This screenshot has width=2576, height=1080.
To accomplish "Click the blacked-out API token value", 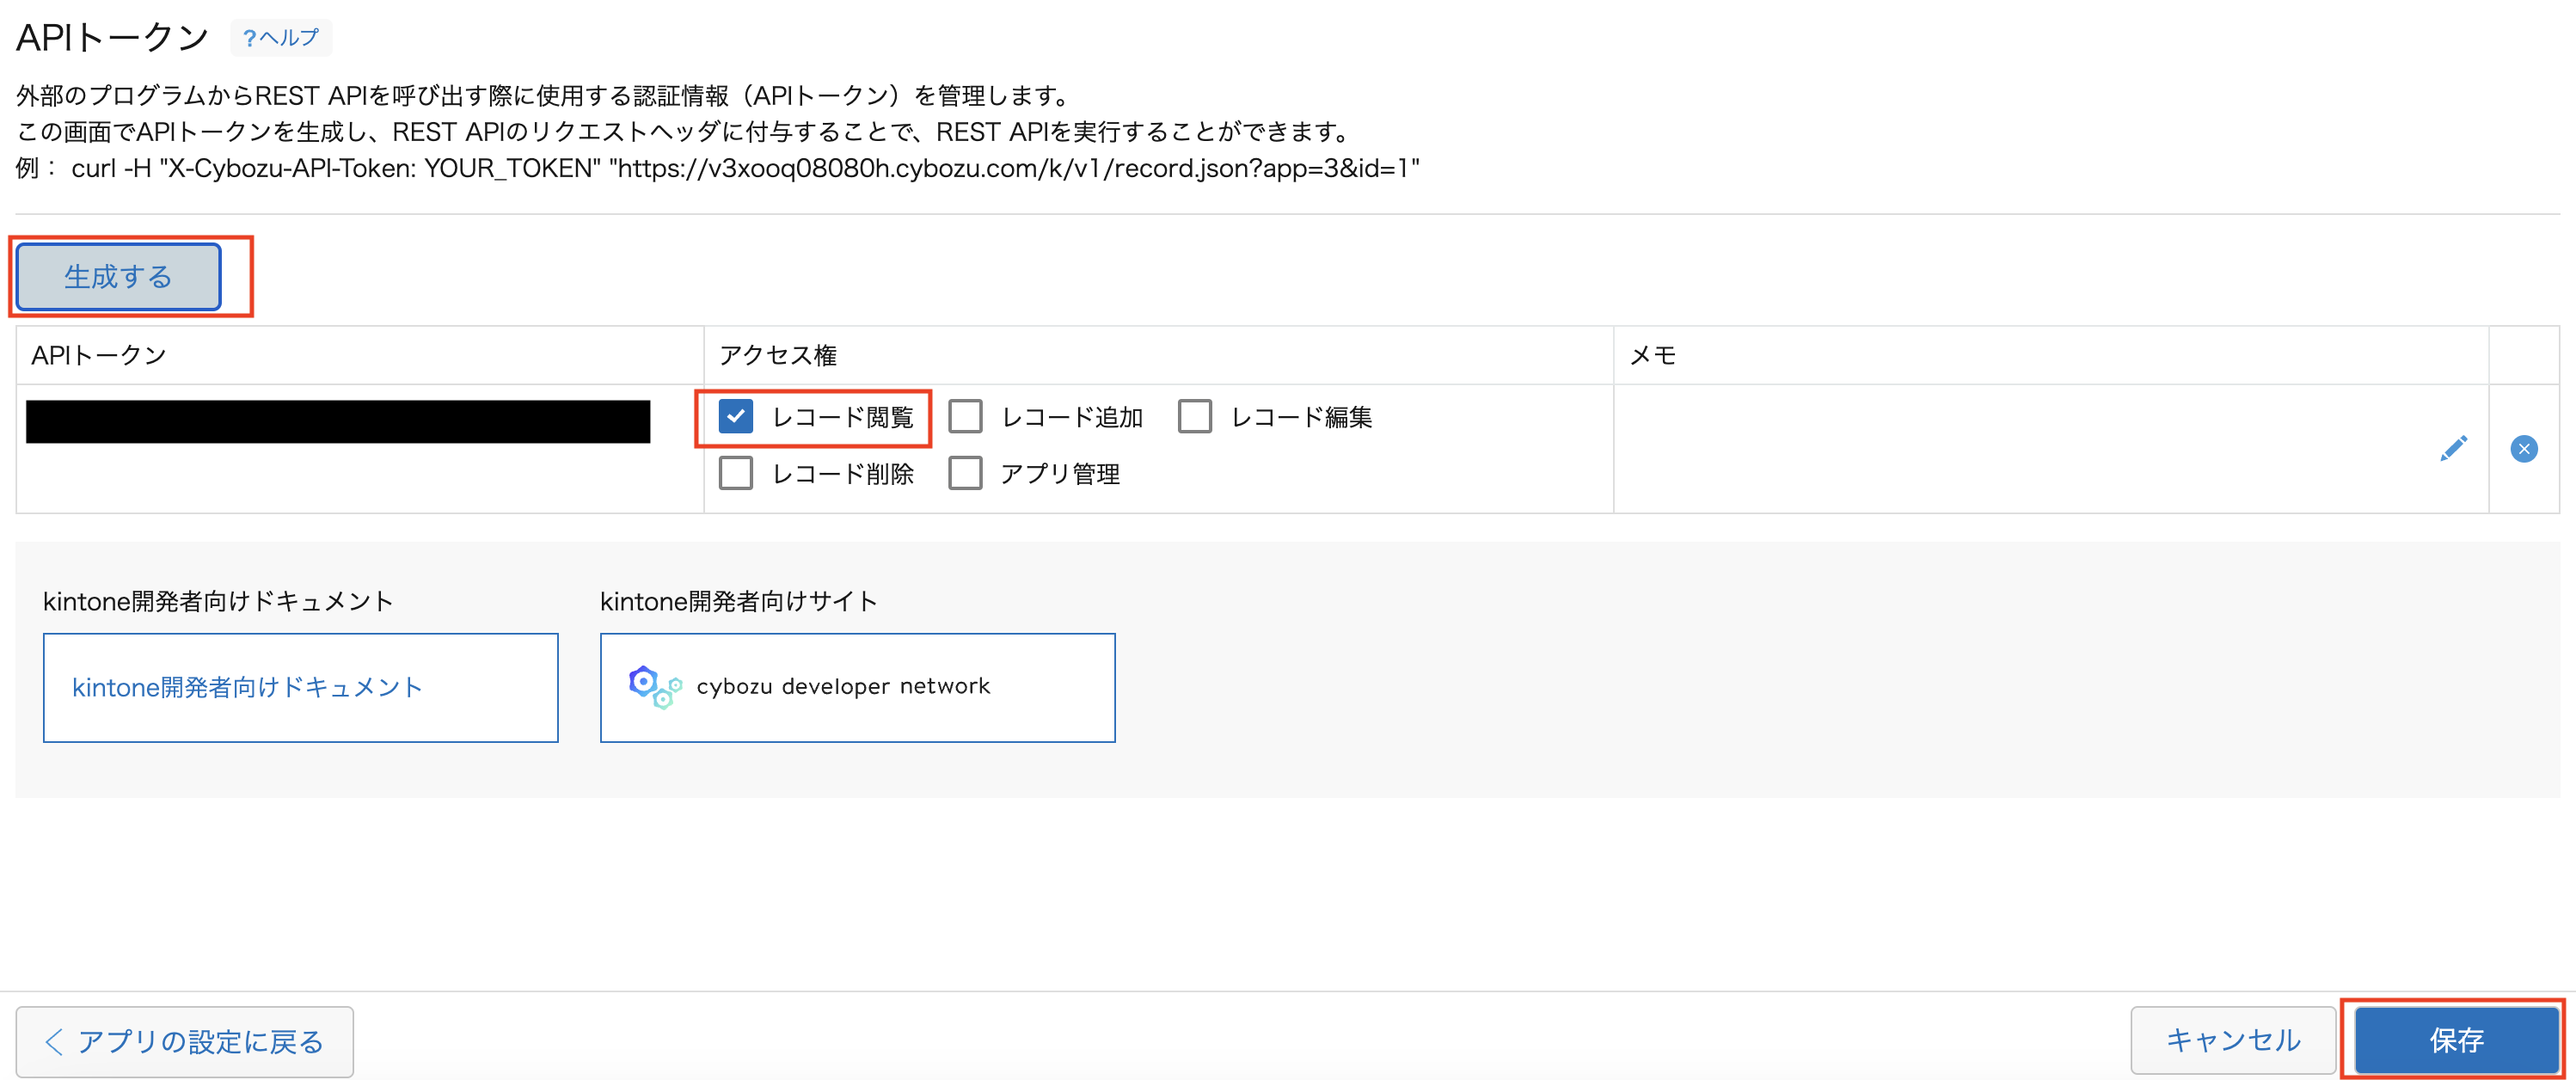I will 338,422.
